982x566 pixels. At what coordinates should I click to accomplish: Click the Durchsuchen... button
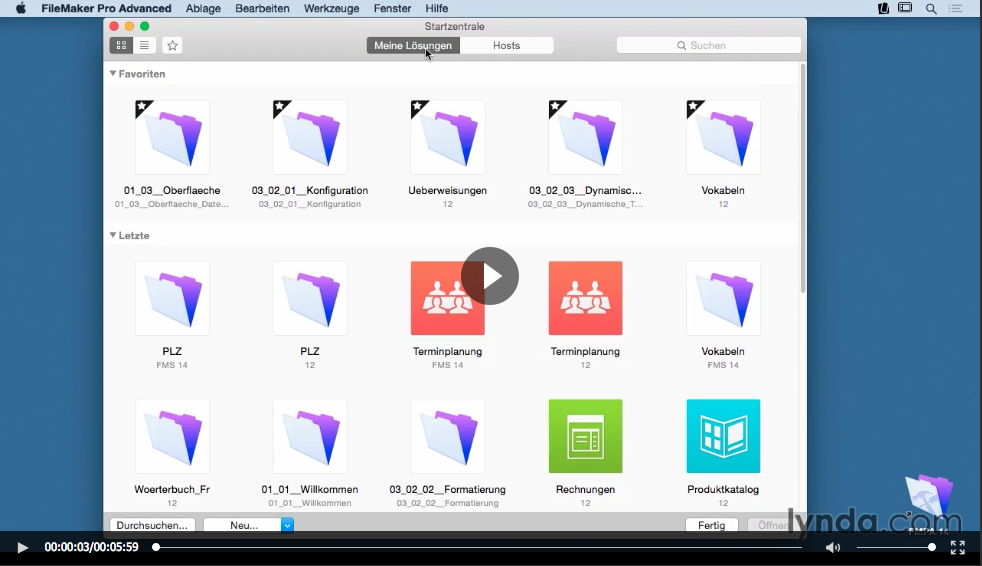[x=152, y=525]
